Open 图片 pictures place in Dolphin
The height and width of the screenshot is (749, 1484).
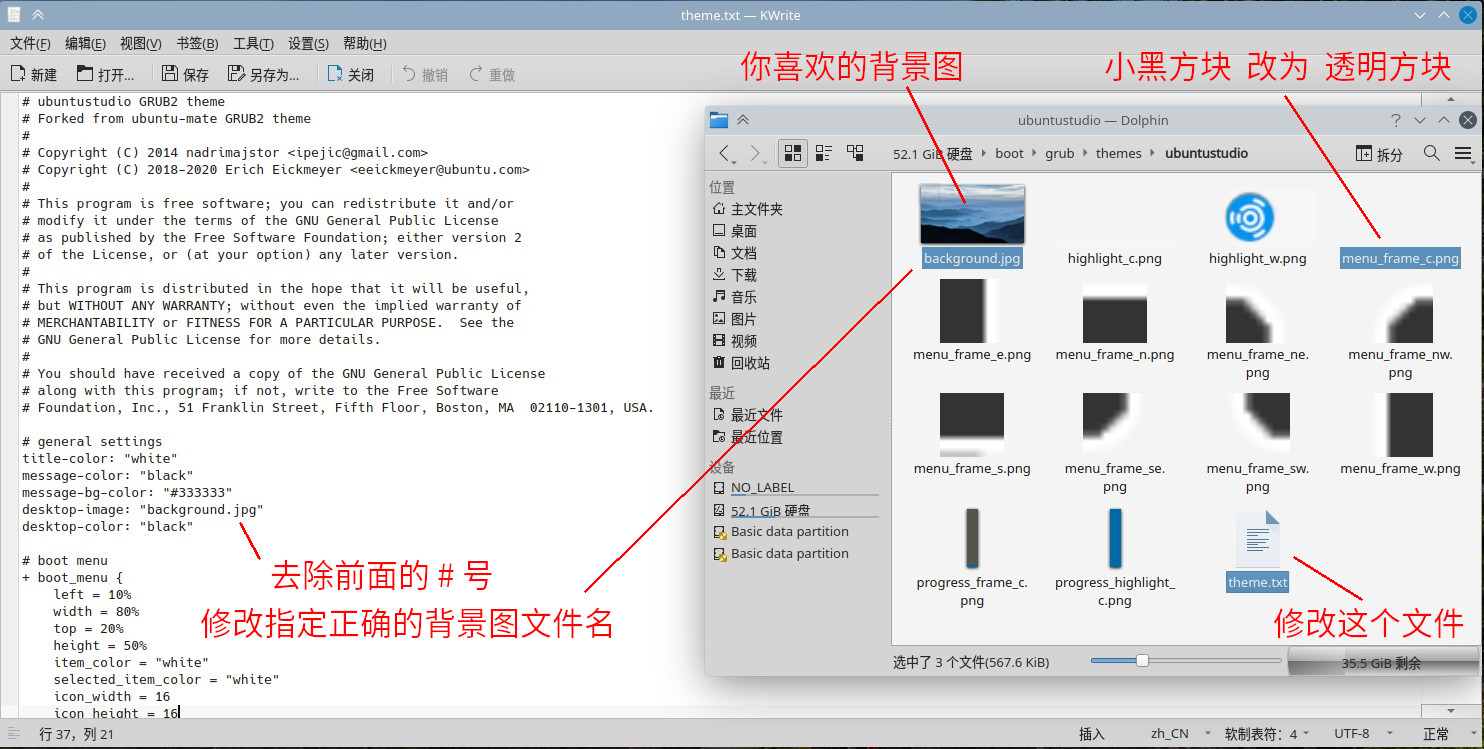coord(734,319)
